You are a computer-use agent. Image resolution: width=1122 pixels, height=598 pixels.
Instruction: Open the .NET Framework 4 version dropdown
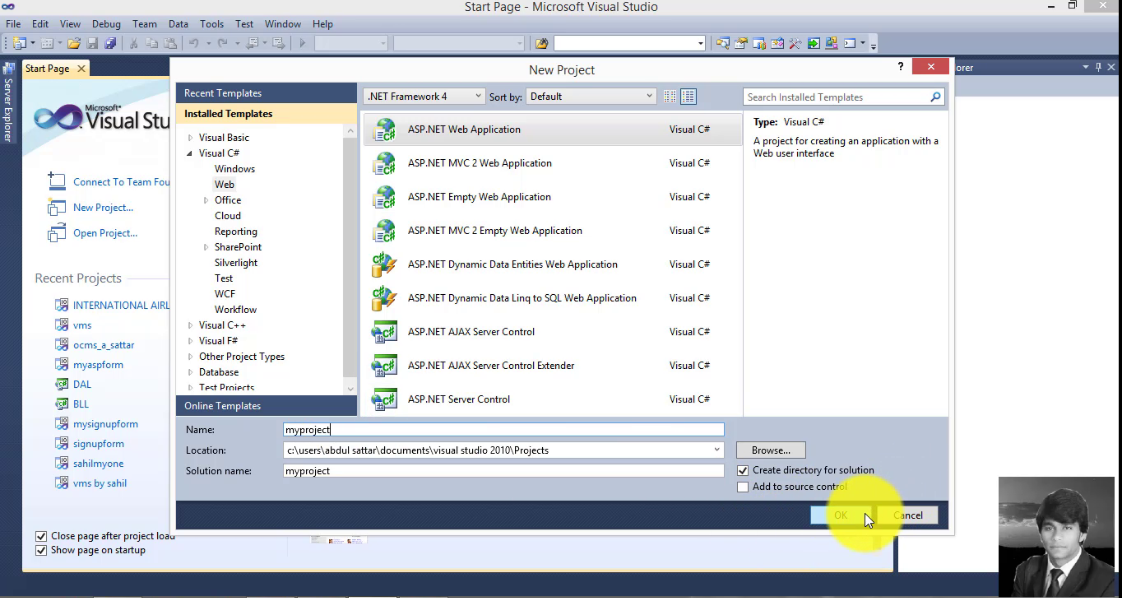[x=424, y=97]
